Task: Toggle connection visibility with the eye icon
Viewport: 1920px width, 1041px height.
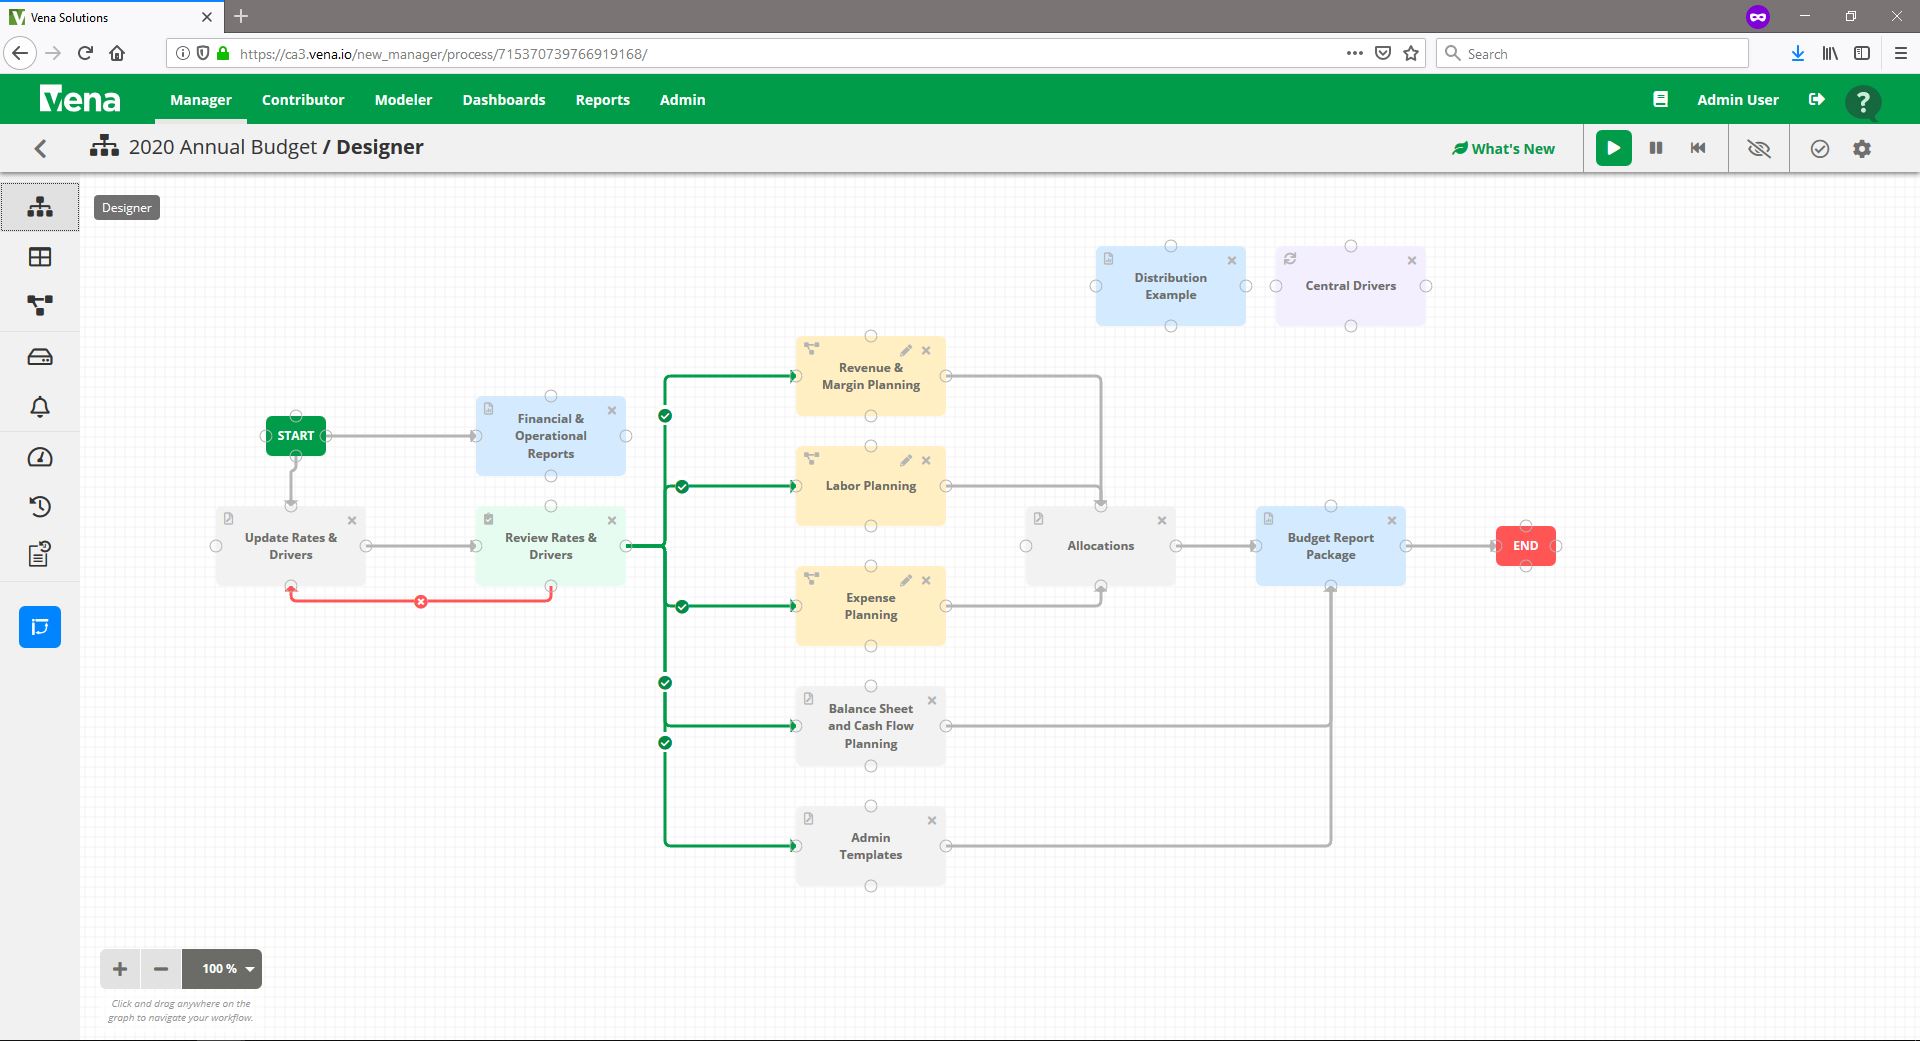Action: 1757,148
